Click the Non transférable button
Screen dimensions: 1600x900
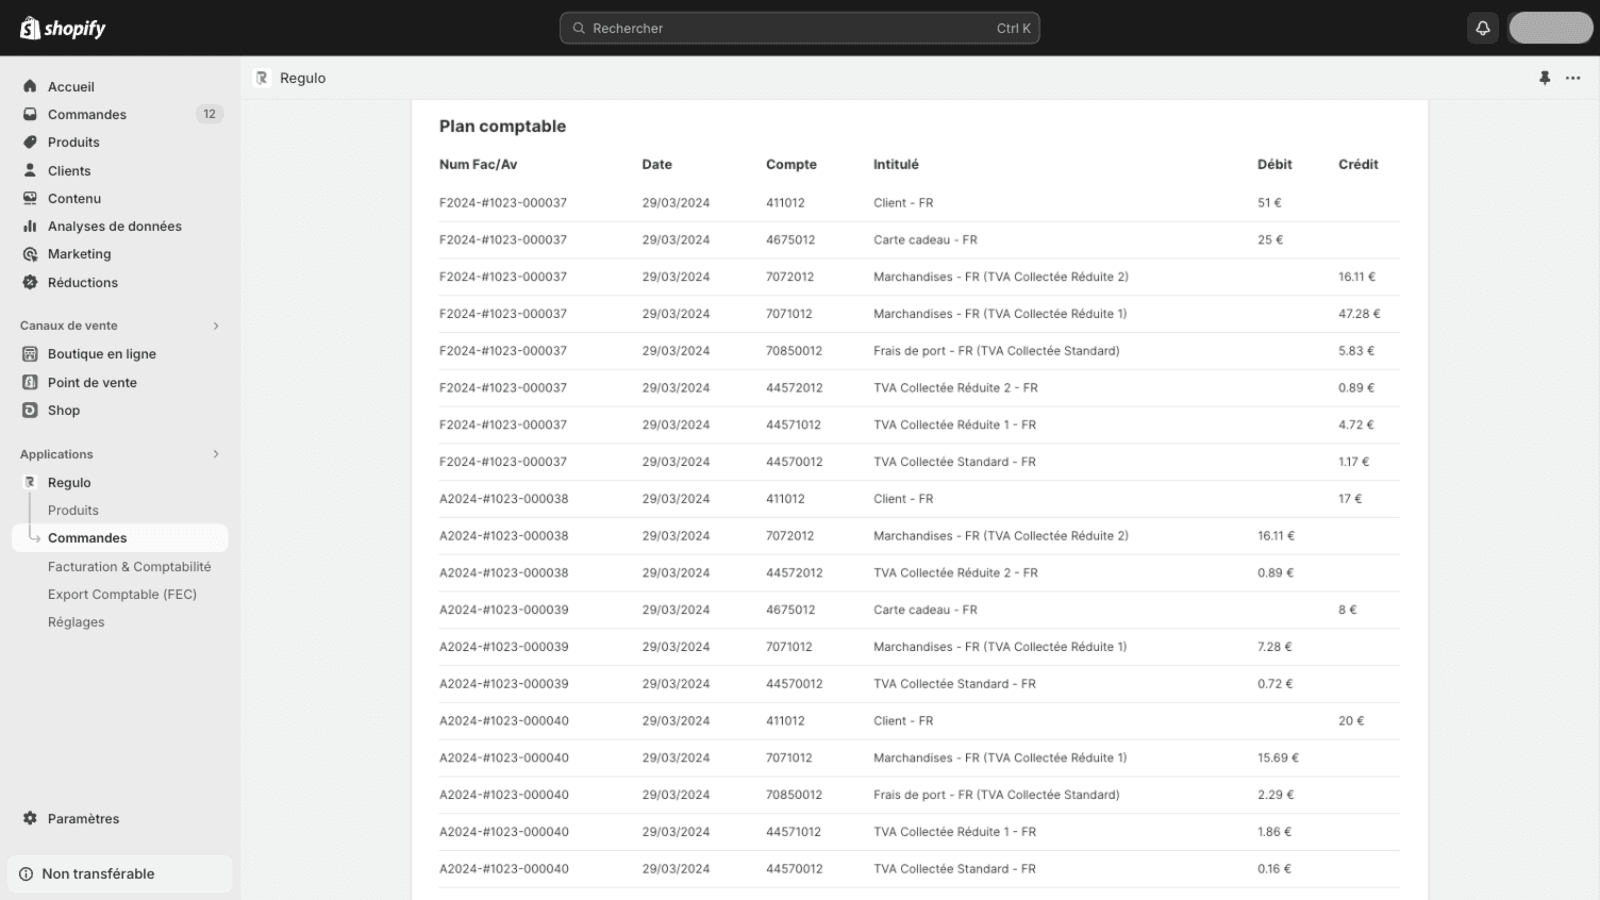(98, 874)
